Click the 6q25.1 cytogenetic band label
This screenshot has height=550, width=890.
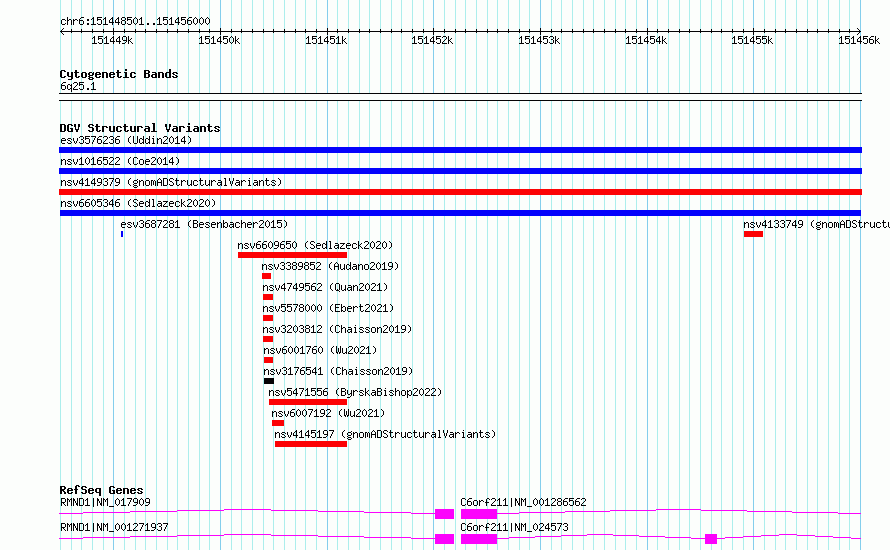pos(78,86)
